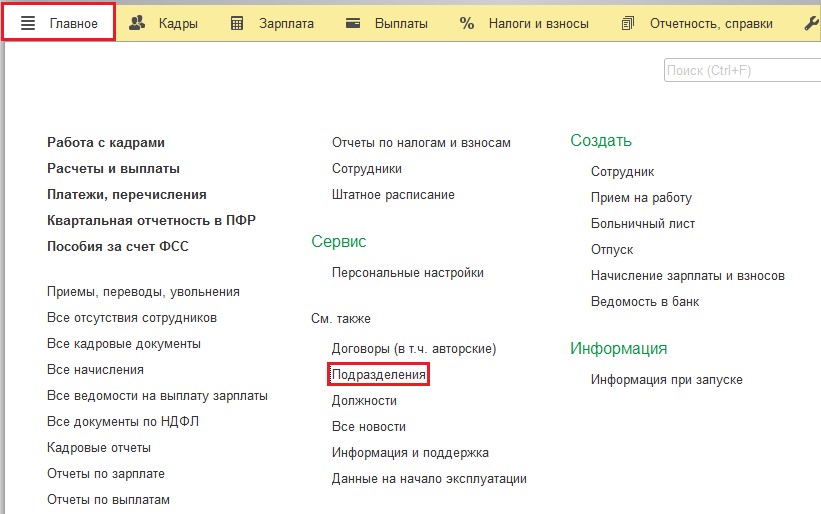Click the documents icon for Отчетность, справки
Viewport: 821px width, 514px height.
click(x=628, y=23)
